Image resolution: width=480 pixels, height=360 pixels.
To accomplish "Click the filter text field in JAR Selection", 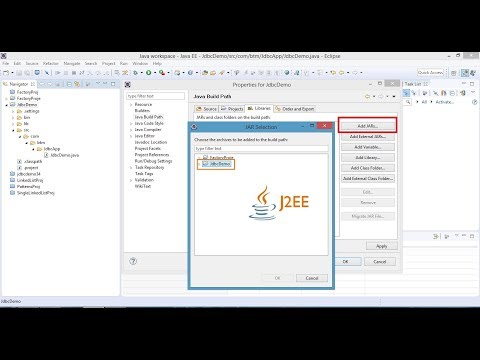I will coord(261,148).
